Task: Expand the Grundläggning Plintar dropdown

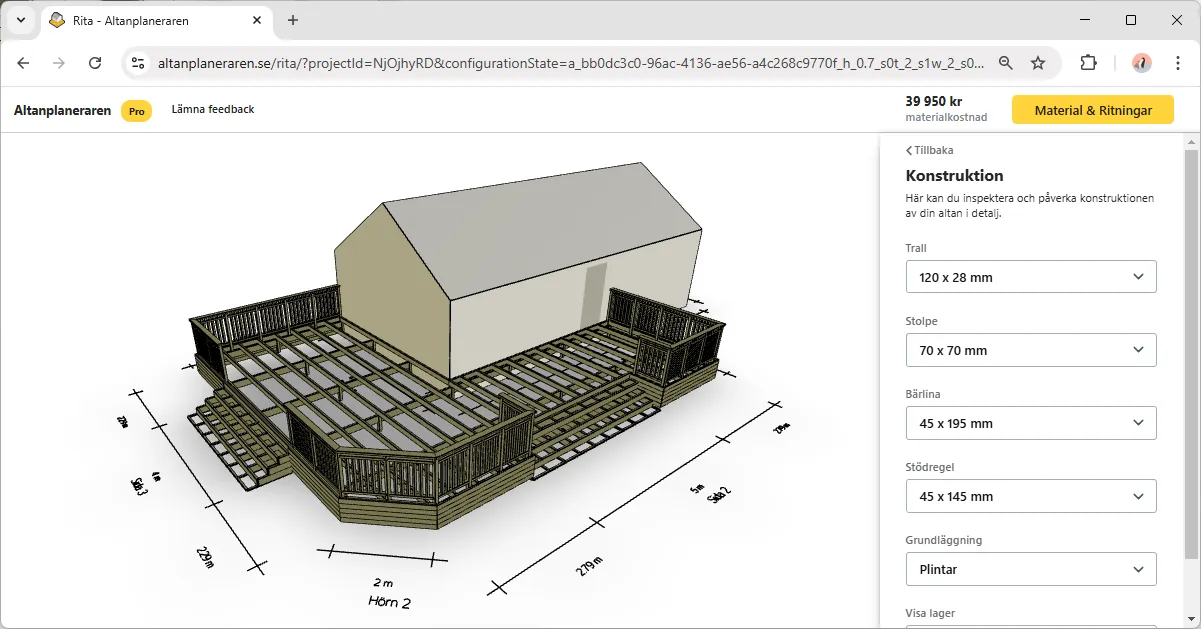Action: tap(1030, 569)
